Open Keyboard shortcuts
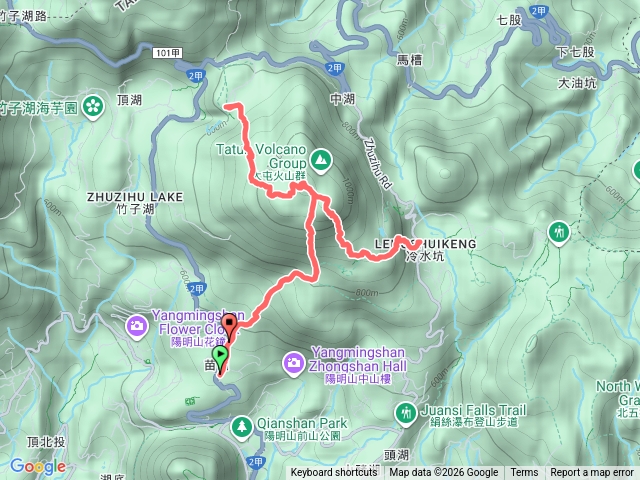The image size is (640, 480). (x=334, y=473)
